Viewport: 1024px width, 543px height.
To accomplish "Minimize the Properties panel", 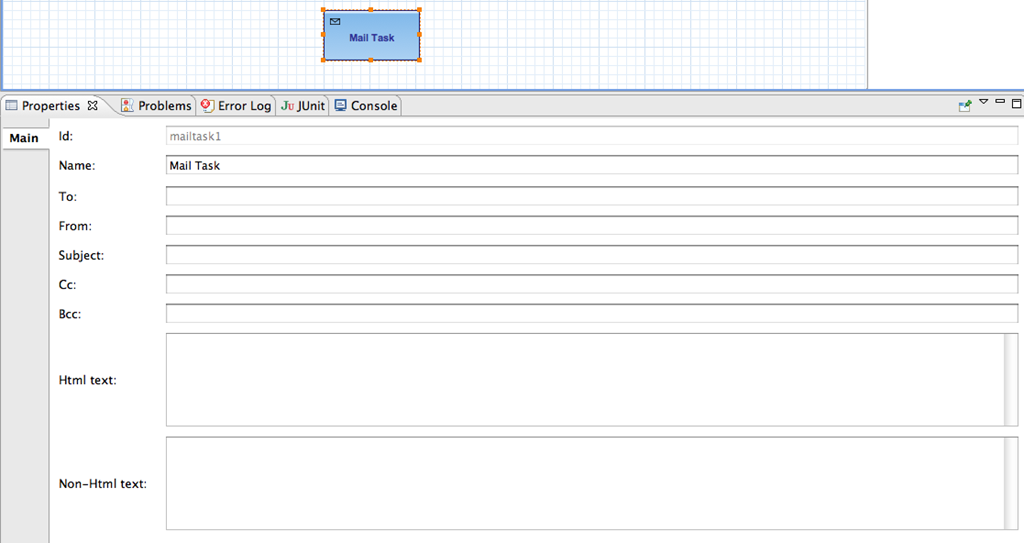I will pyautogui.click(x=1000, y=102).
